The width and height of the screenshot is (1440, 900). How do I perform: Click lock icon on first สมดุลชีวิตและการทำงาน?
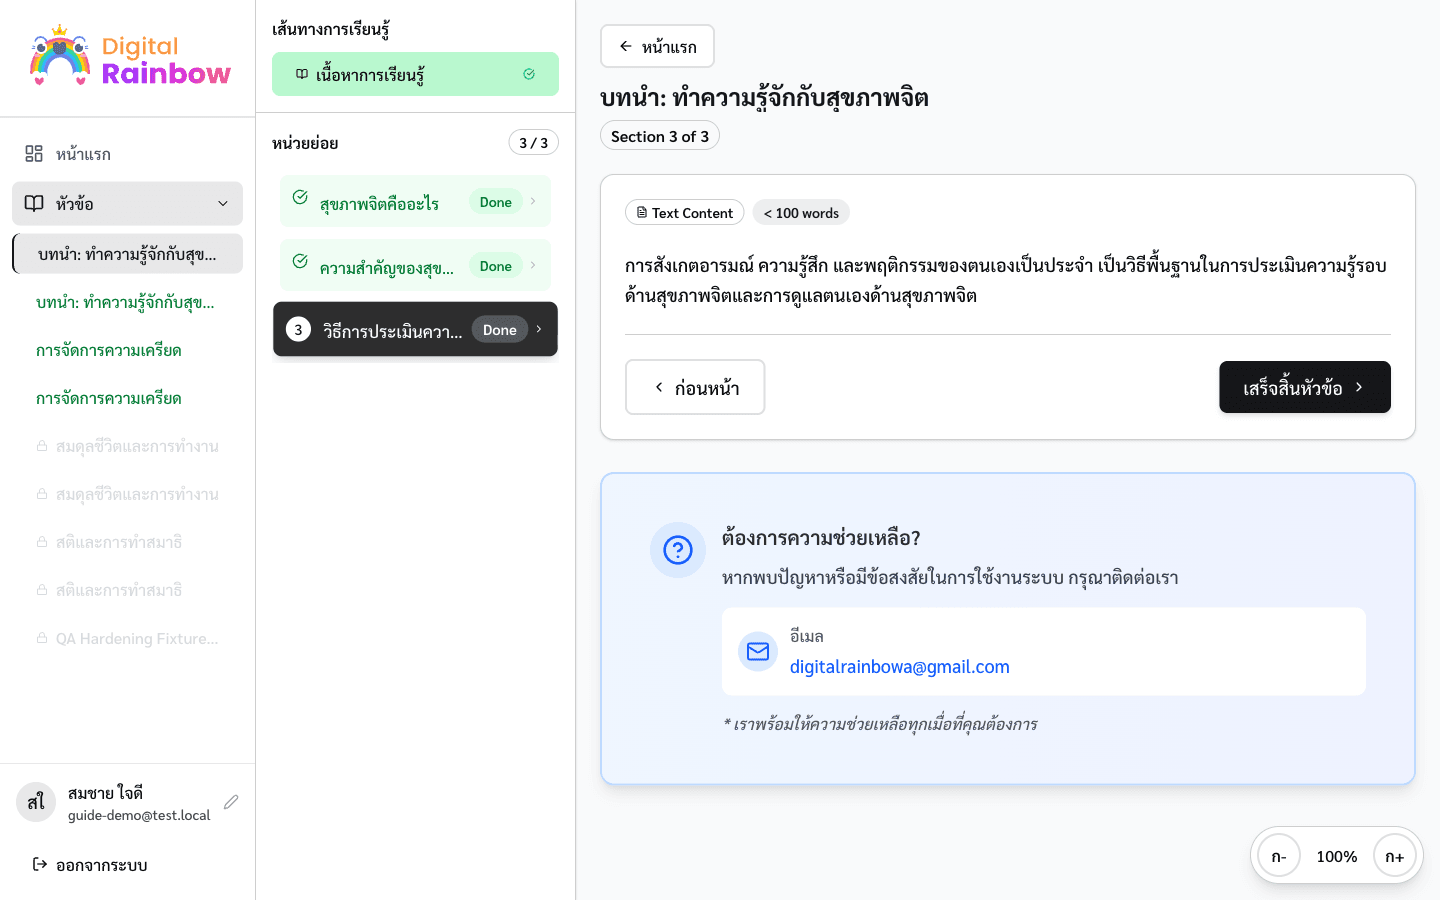pos(42,446)
